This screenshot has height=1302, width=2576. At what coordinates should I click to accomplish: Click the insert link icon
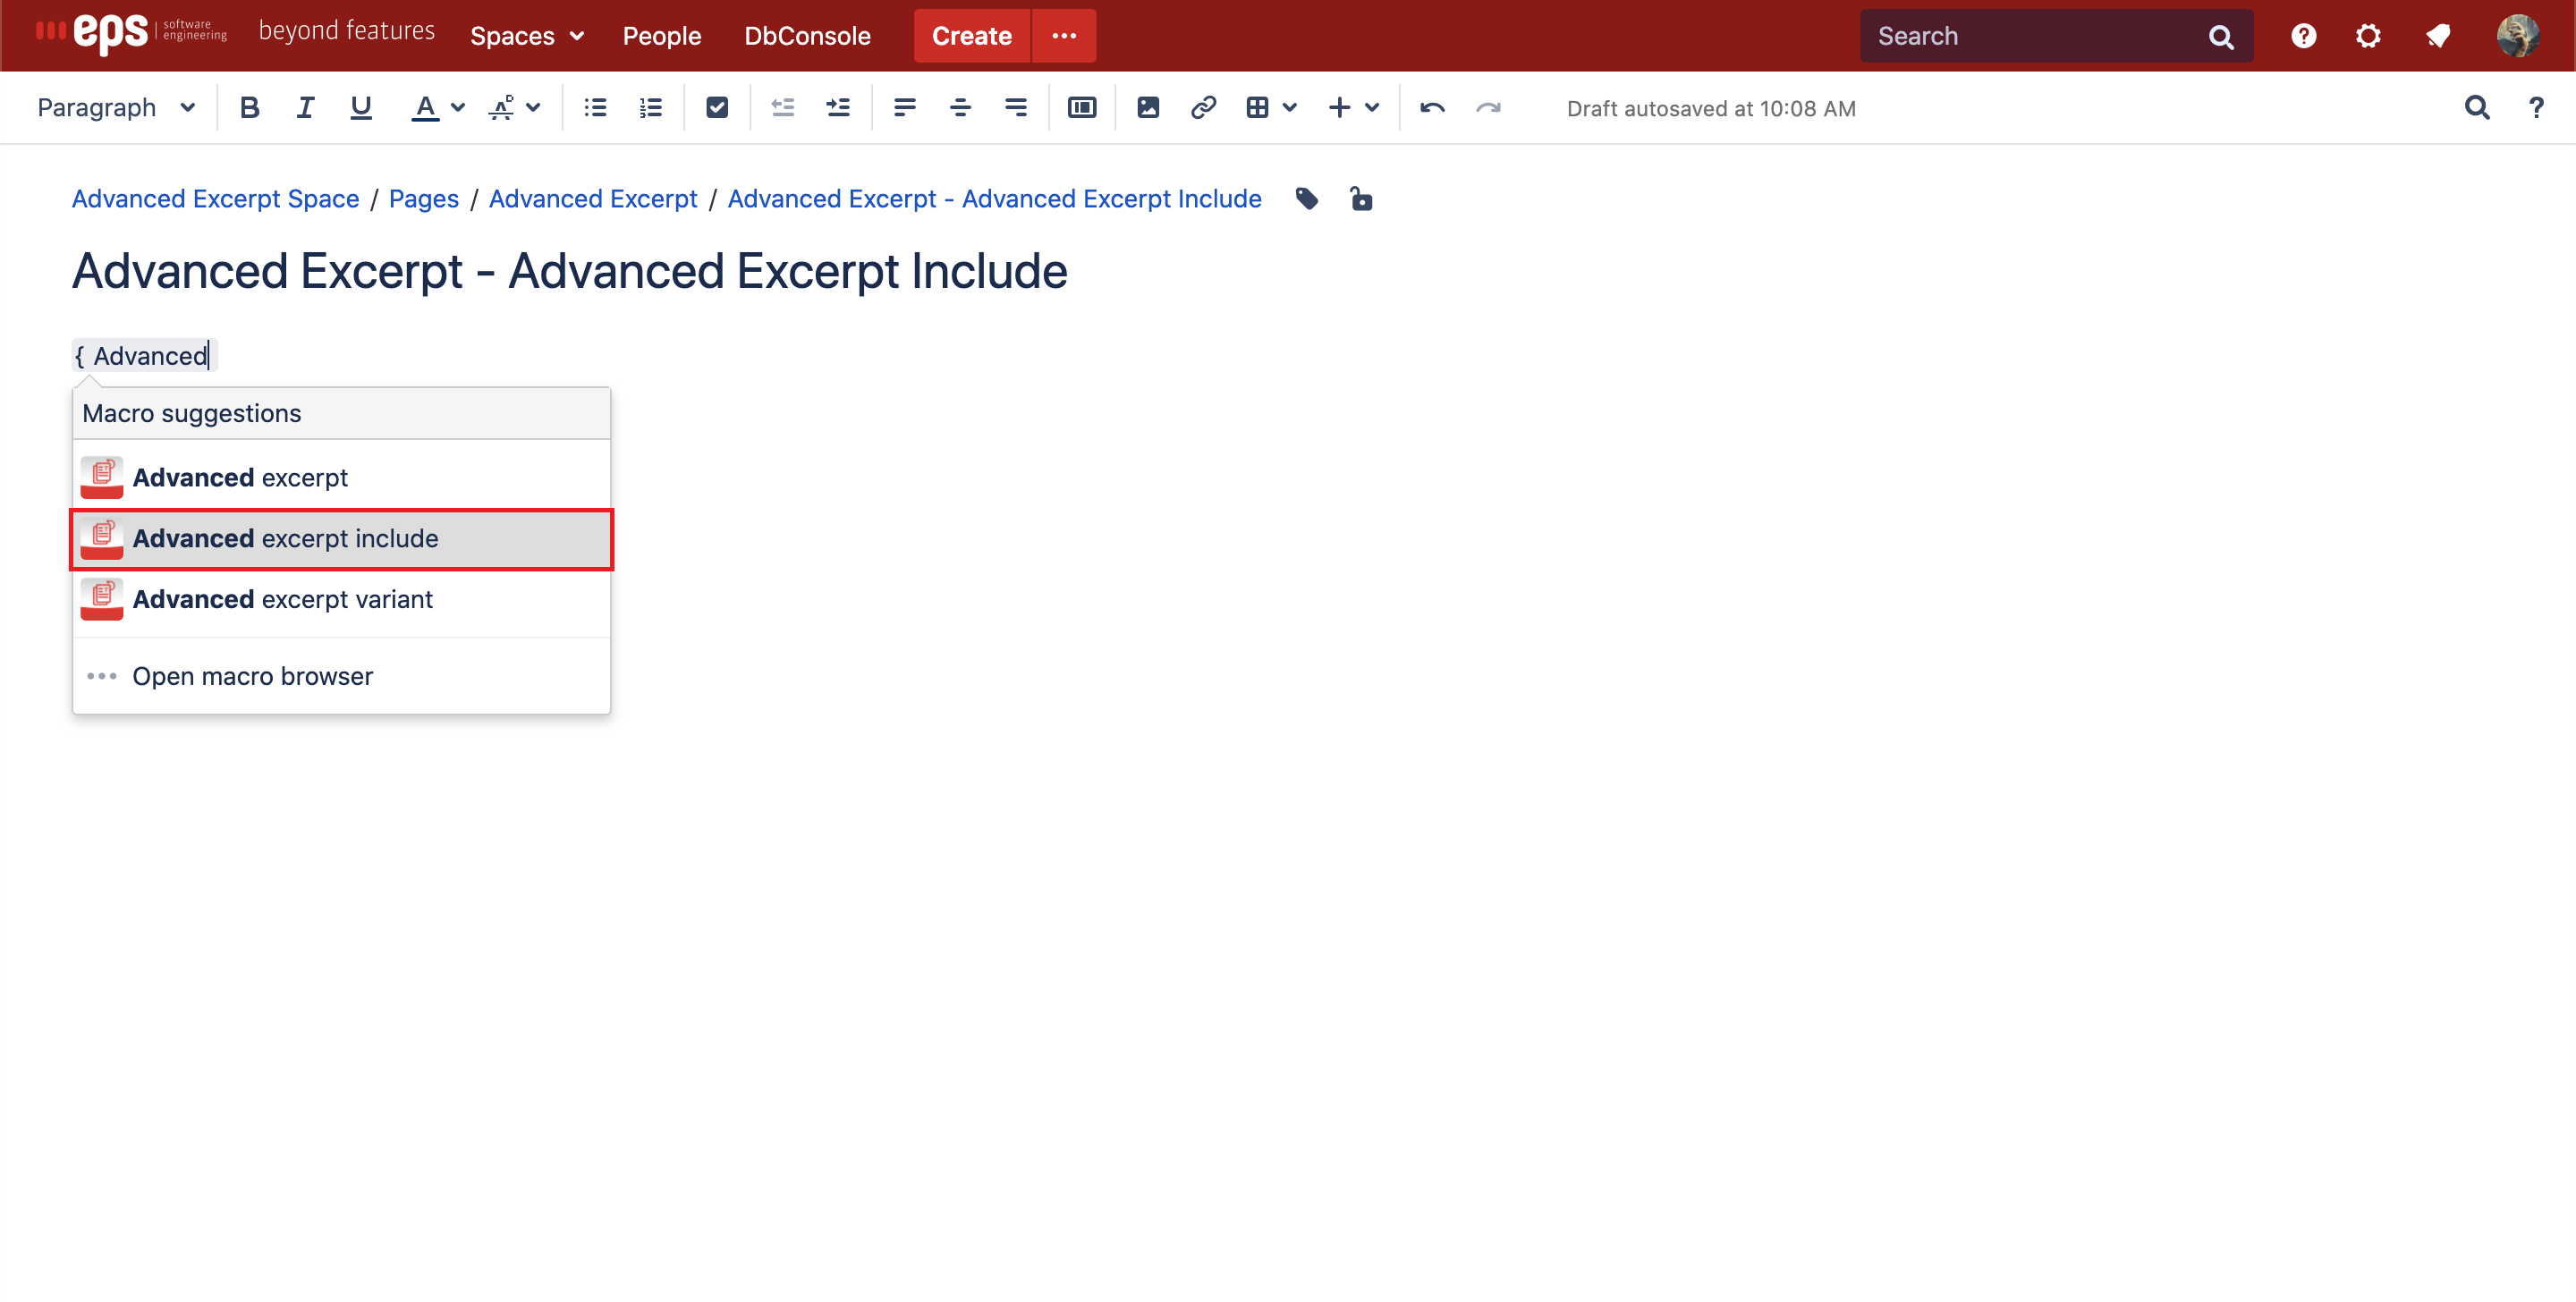[1203, 108]
